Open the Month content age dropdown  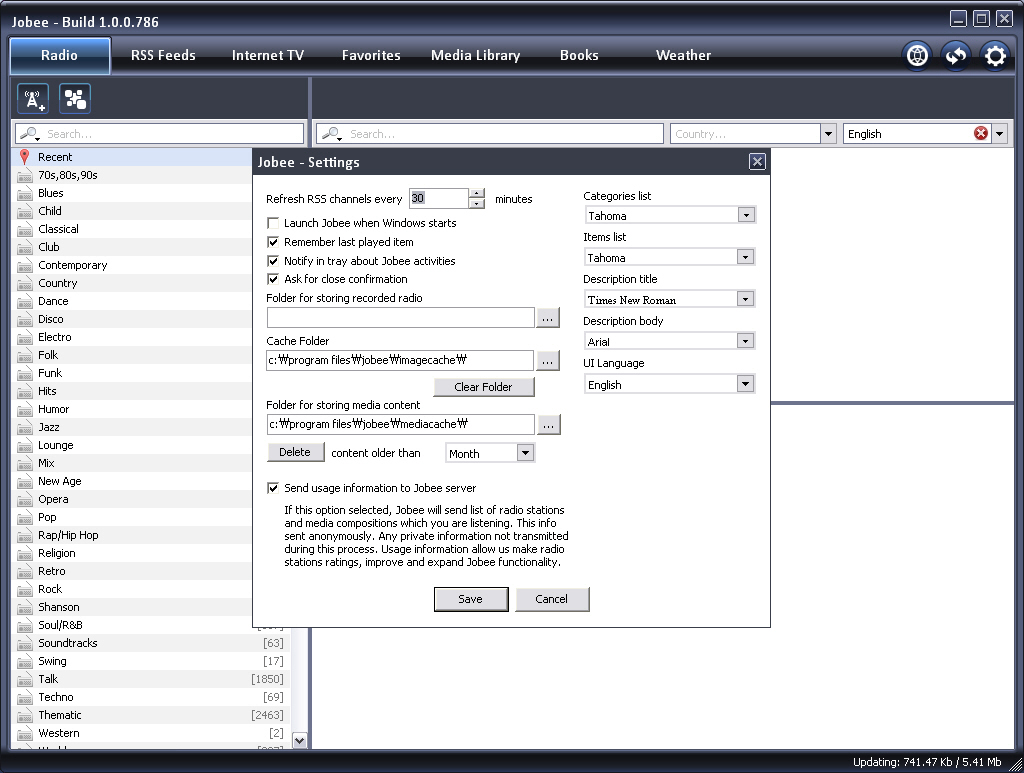tap(525, 453)
